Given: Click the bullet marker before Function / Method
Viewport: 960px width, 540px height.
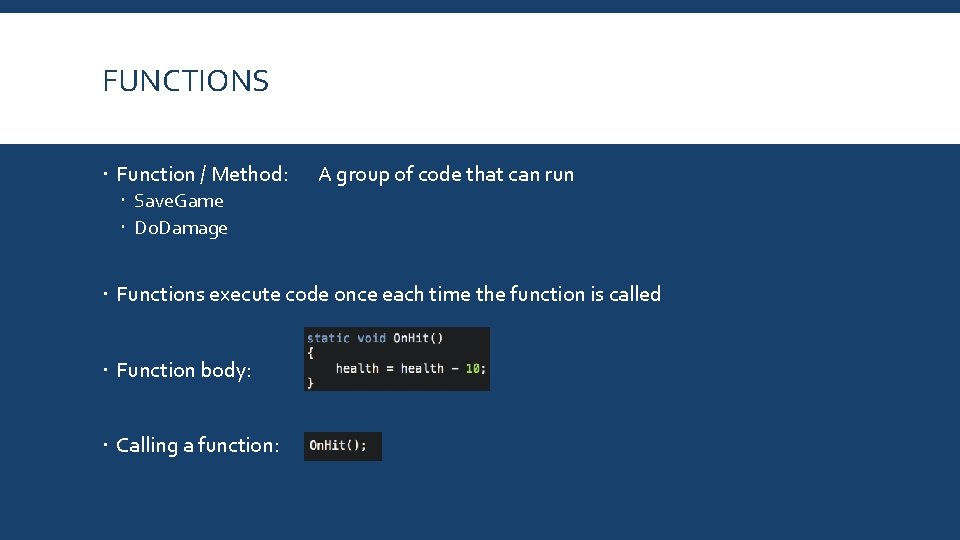Looking at the screenshot, I should point(105,174).
